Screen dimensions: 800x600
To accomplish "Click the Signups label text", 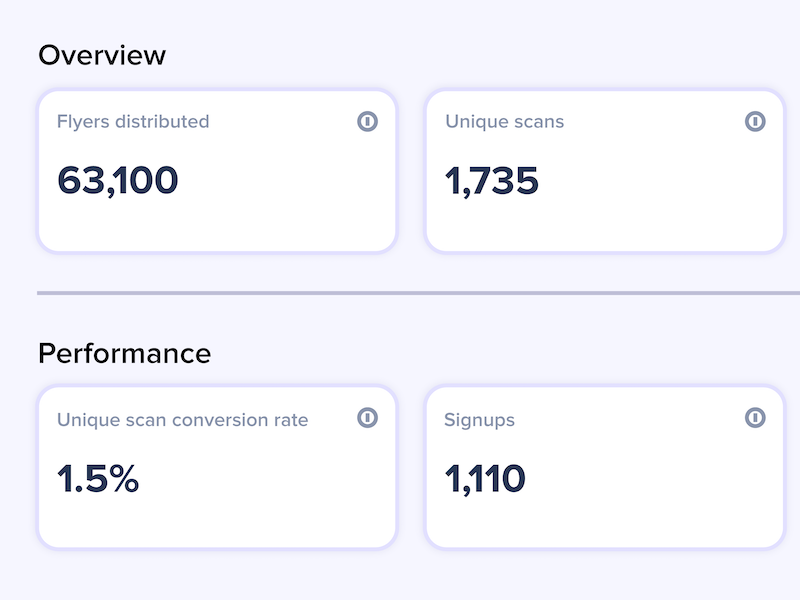I will 480,420.
